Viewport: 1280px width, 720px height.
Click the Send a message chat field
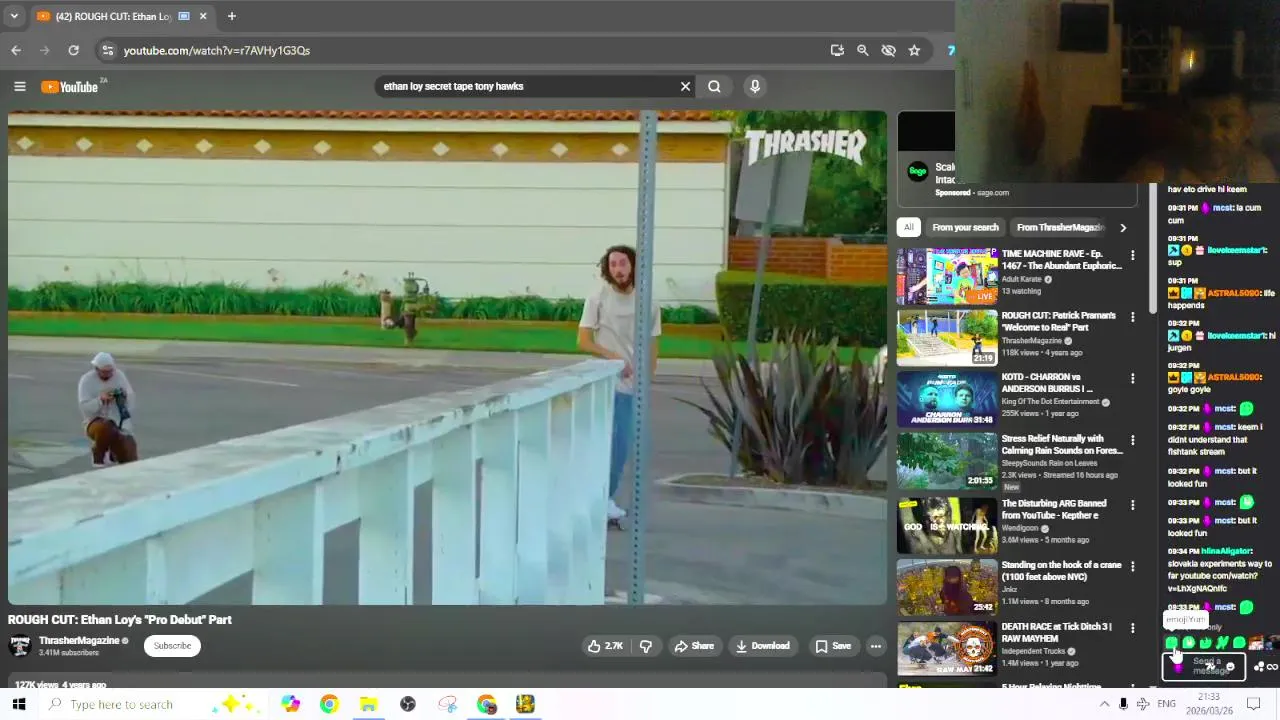click(x=1204, y=665)
